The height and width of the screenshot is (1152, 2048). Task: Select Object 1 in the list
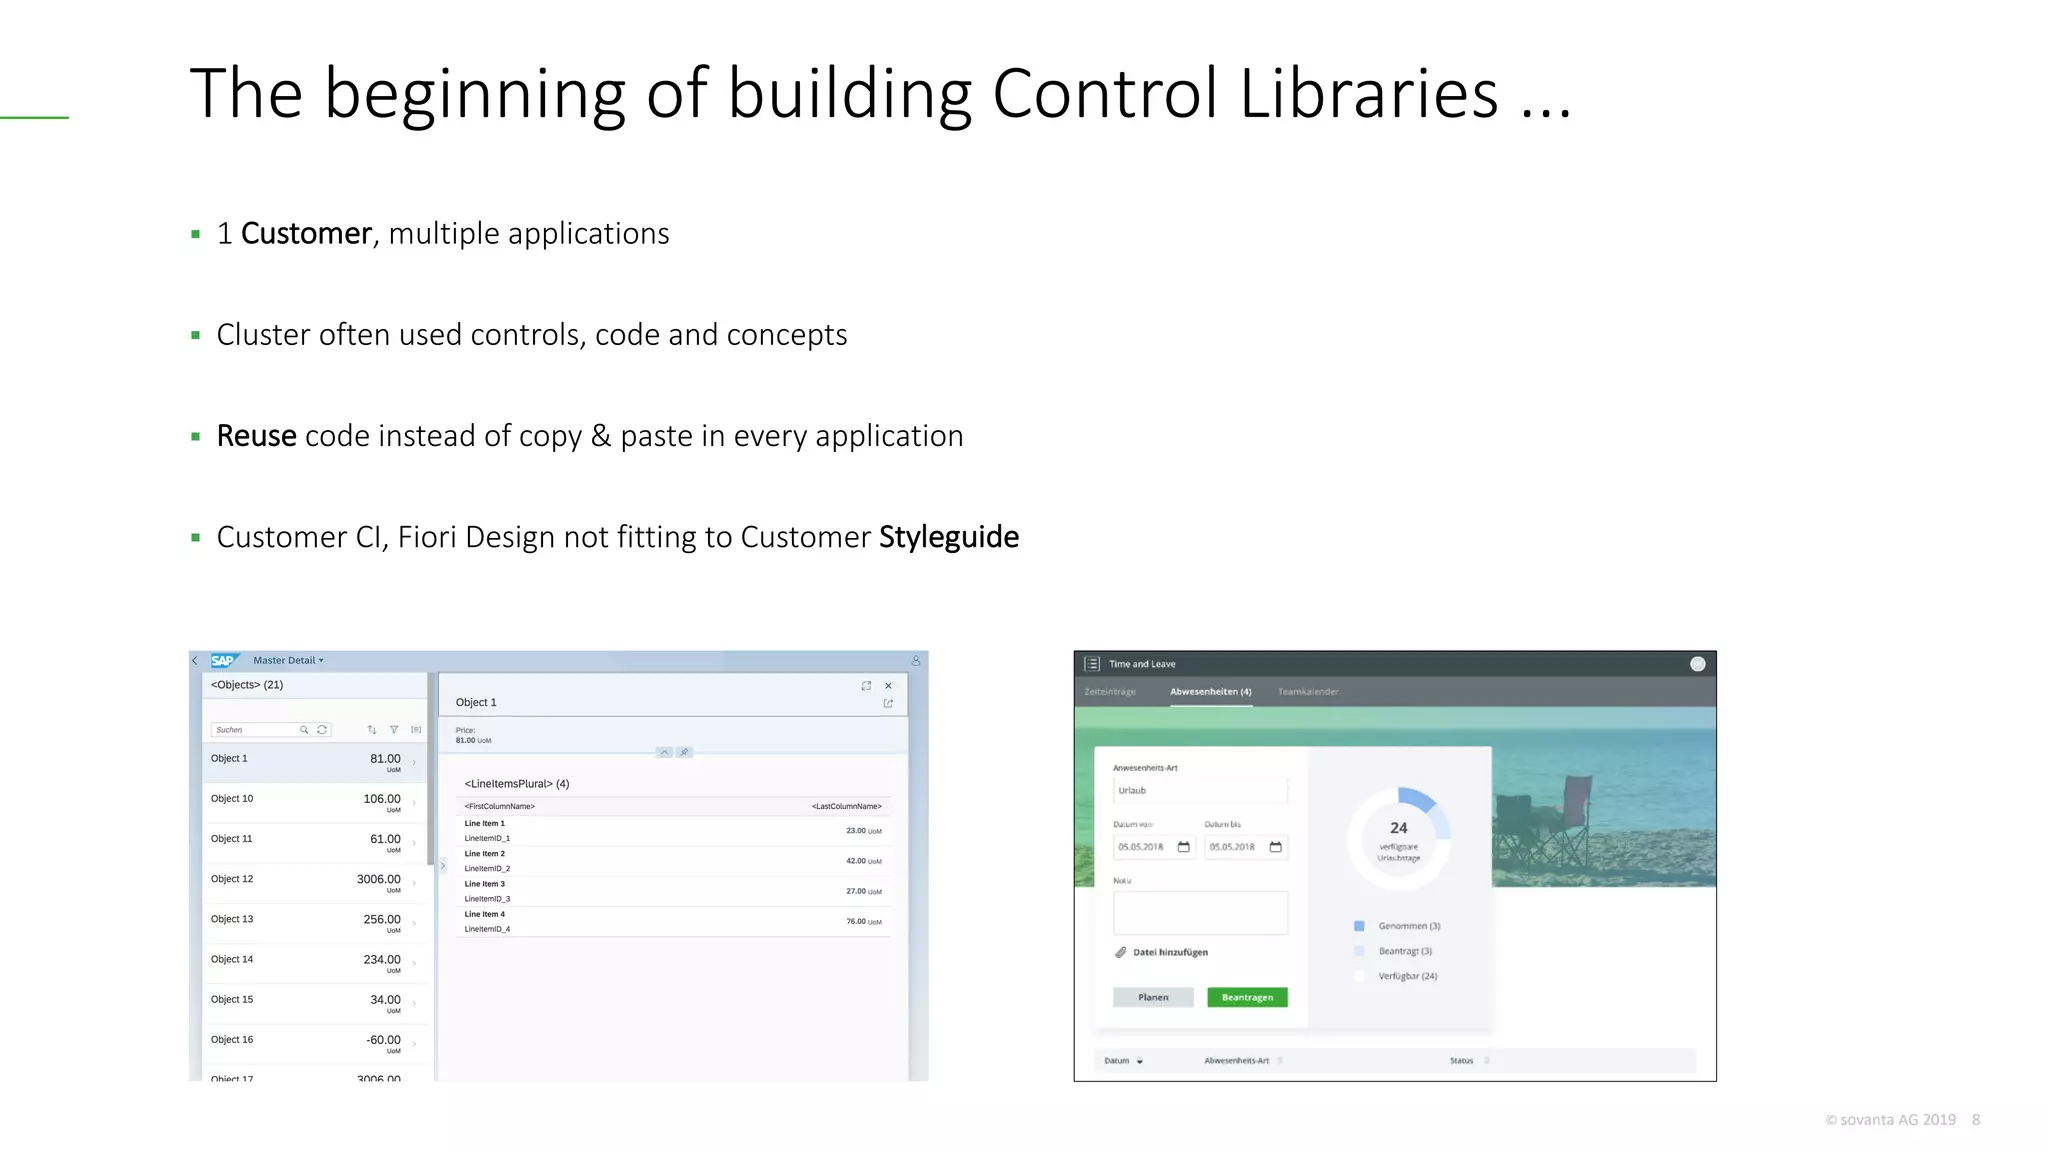pyautogui.click(x=315, y=763)
